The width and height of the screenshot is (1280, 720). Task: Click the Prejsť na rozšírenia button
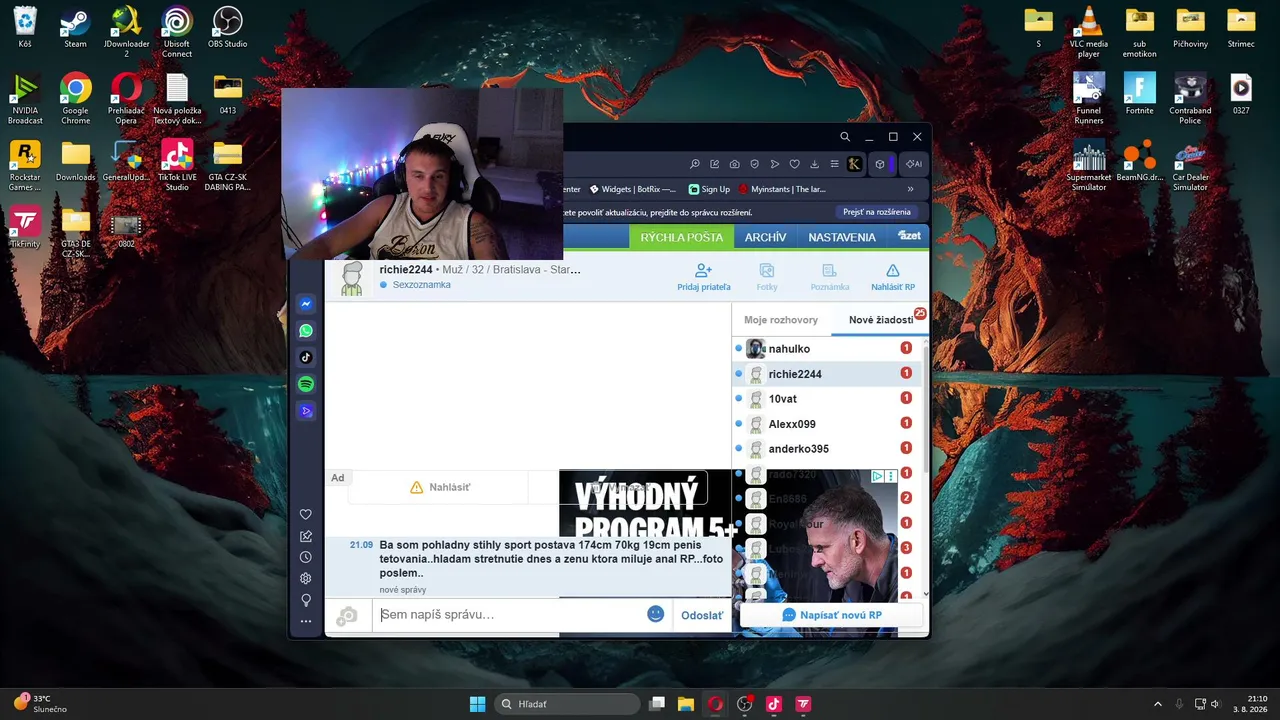877,212
